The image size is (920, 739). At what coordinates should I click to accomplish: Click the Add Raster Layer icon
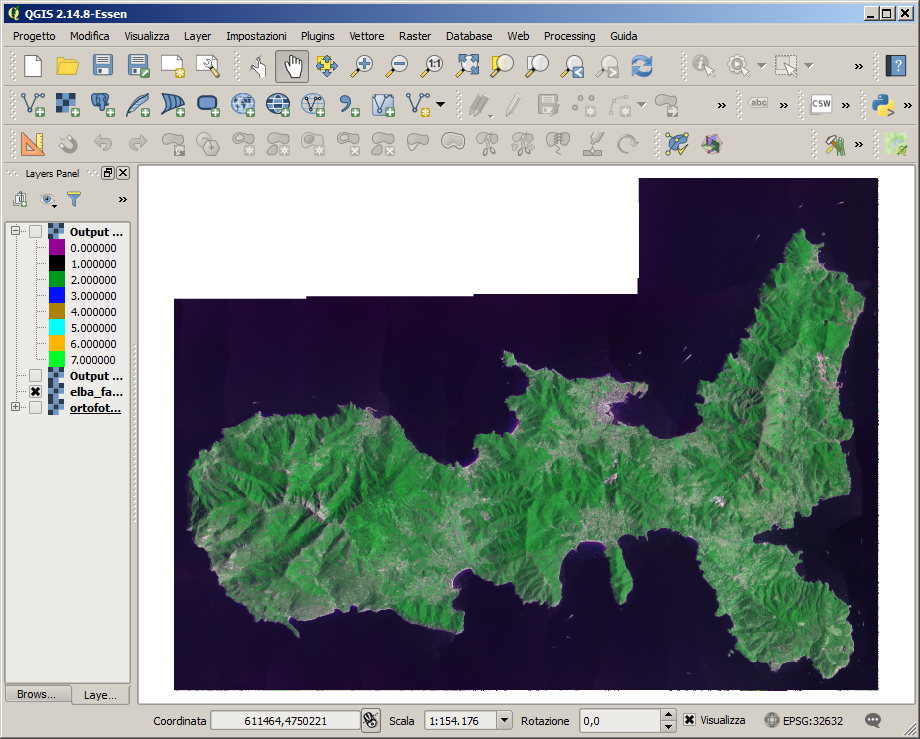[67, 104]
